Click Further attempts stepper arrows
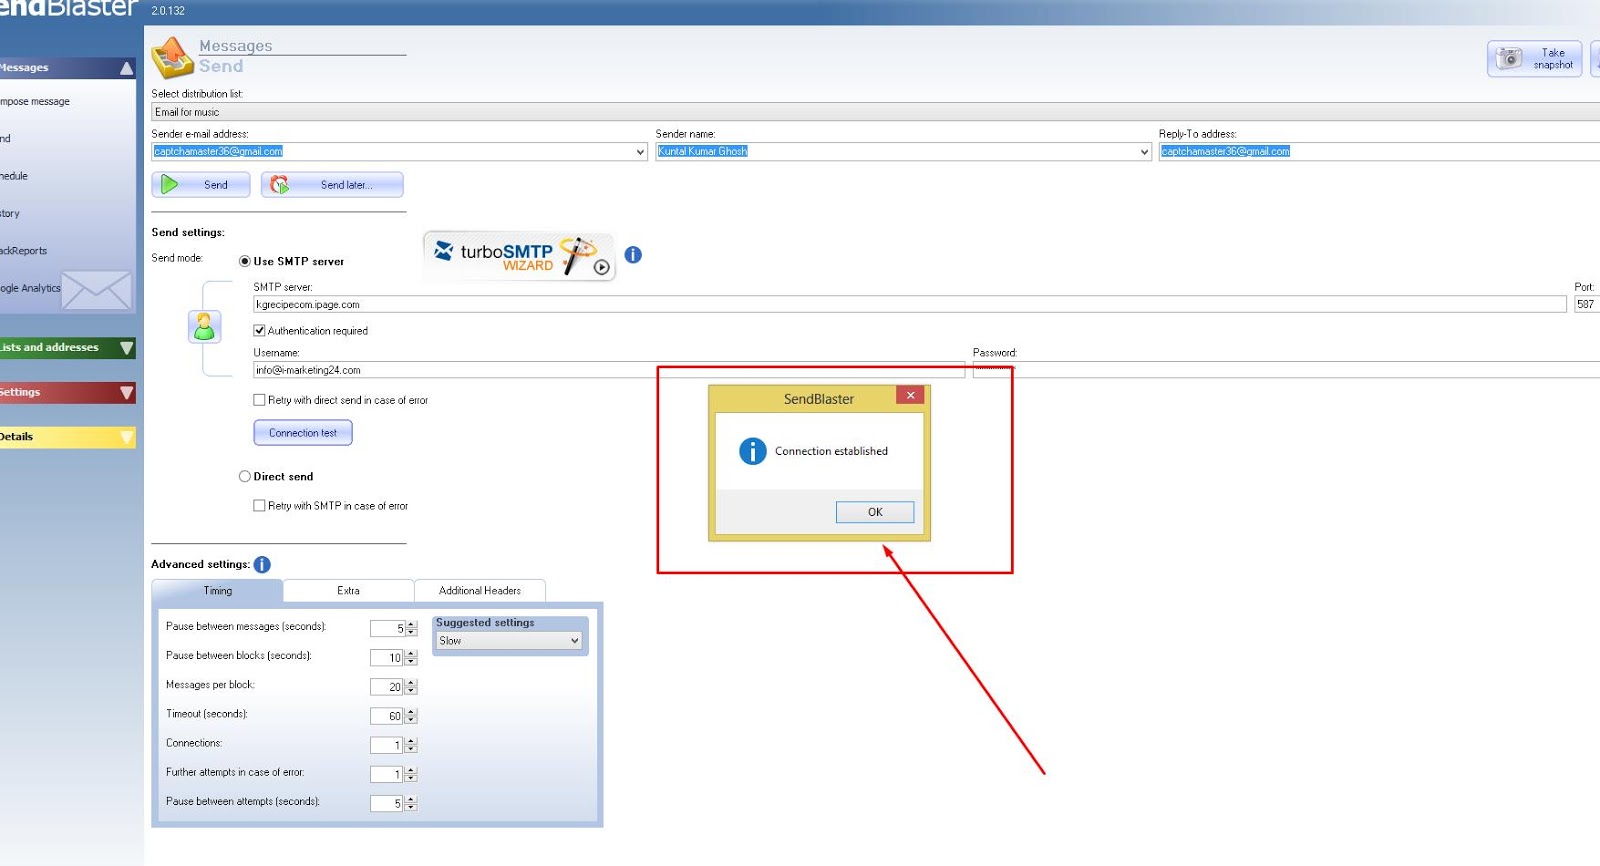1600x866 pixels. pyautogui.click(x=411, y=774)
